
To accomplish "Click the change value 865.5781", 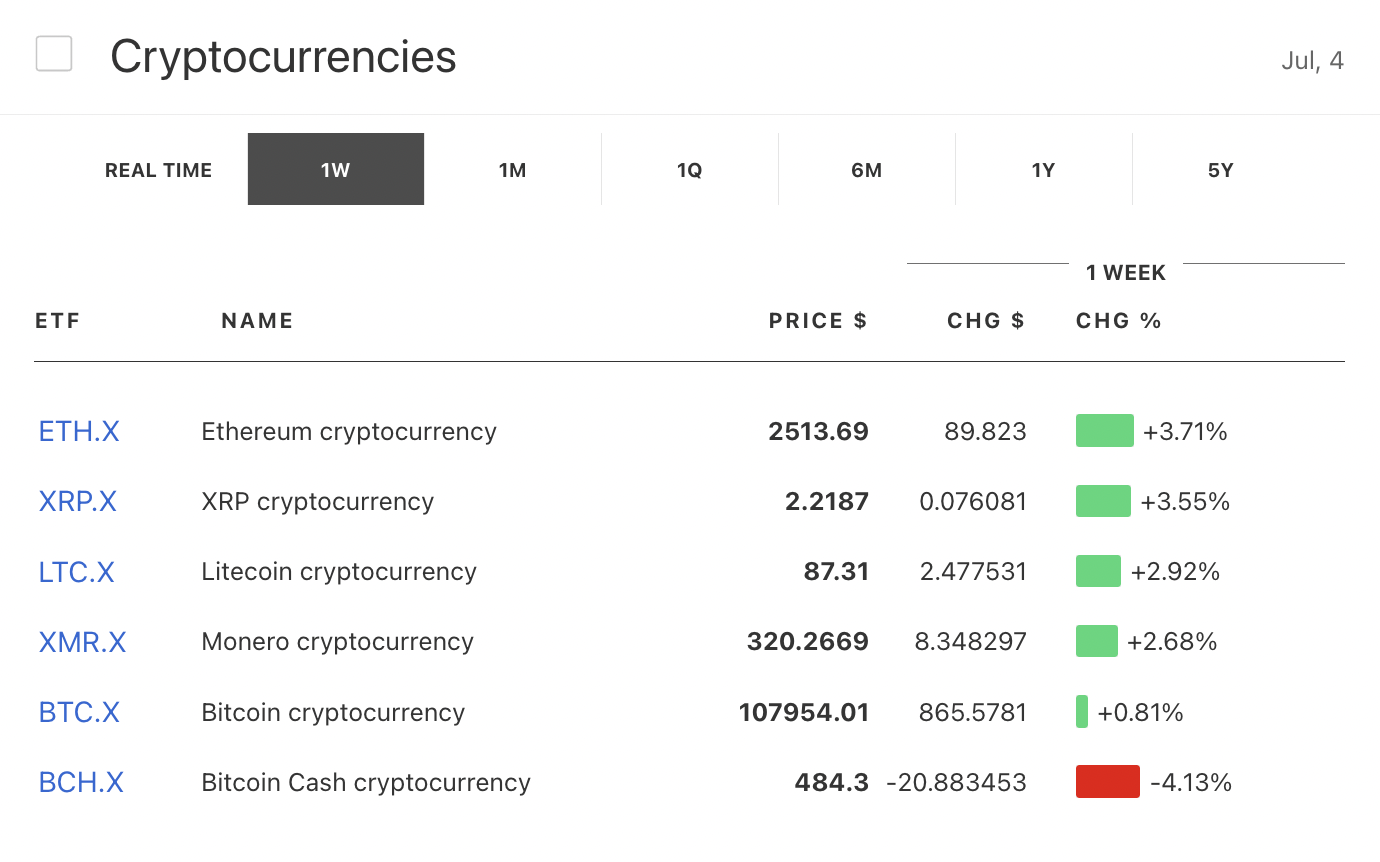I will (x=973, y=712).
